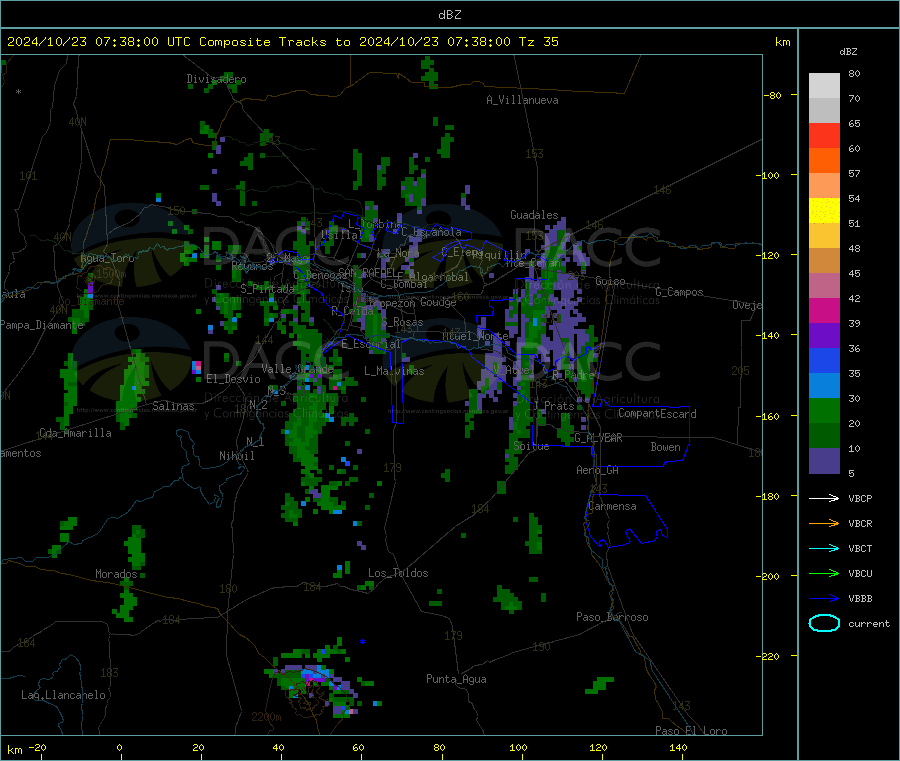Image resolution: width=900 pixels, height=761 pixels.
Task: Click the white VBCP arrow legend icon
Action: click(824, 498)
